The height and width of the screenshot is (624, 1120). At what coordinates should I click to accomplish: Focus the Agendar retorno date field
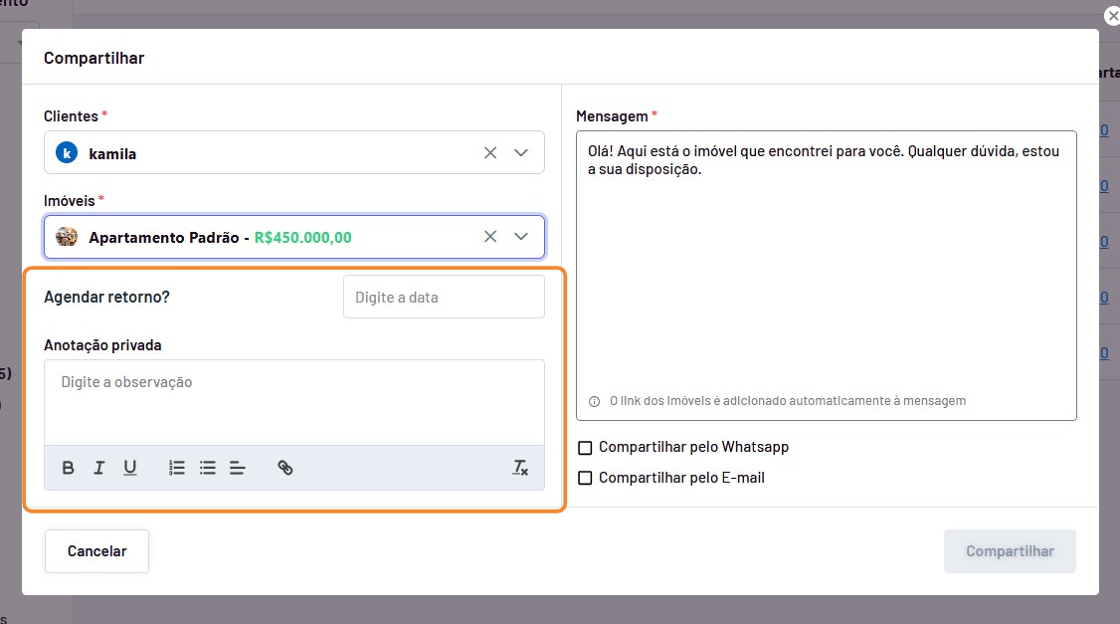pyautogui.click(x=443, y=297)
